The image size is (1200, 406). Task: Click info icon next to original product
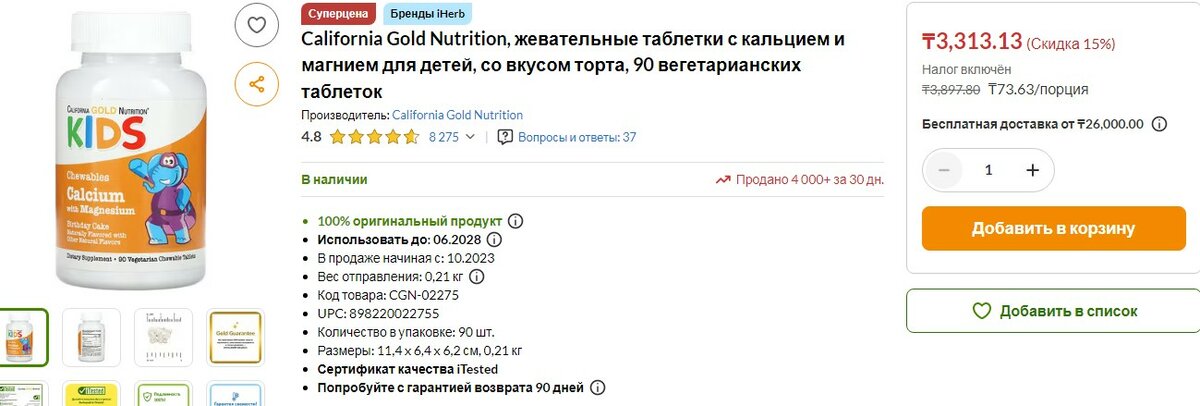(x=516, y=221)
